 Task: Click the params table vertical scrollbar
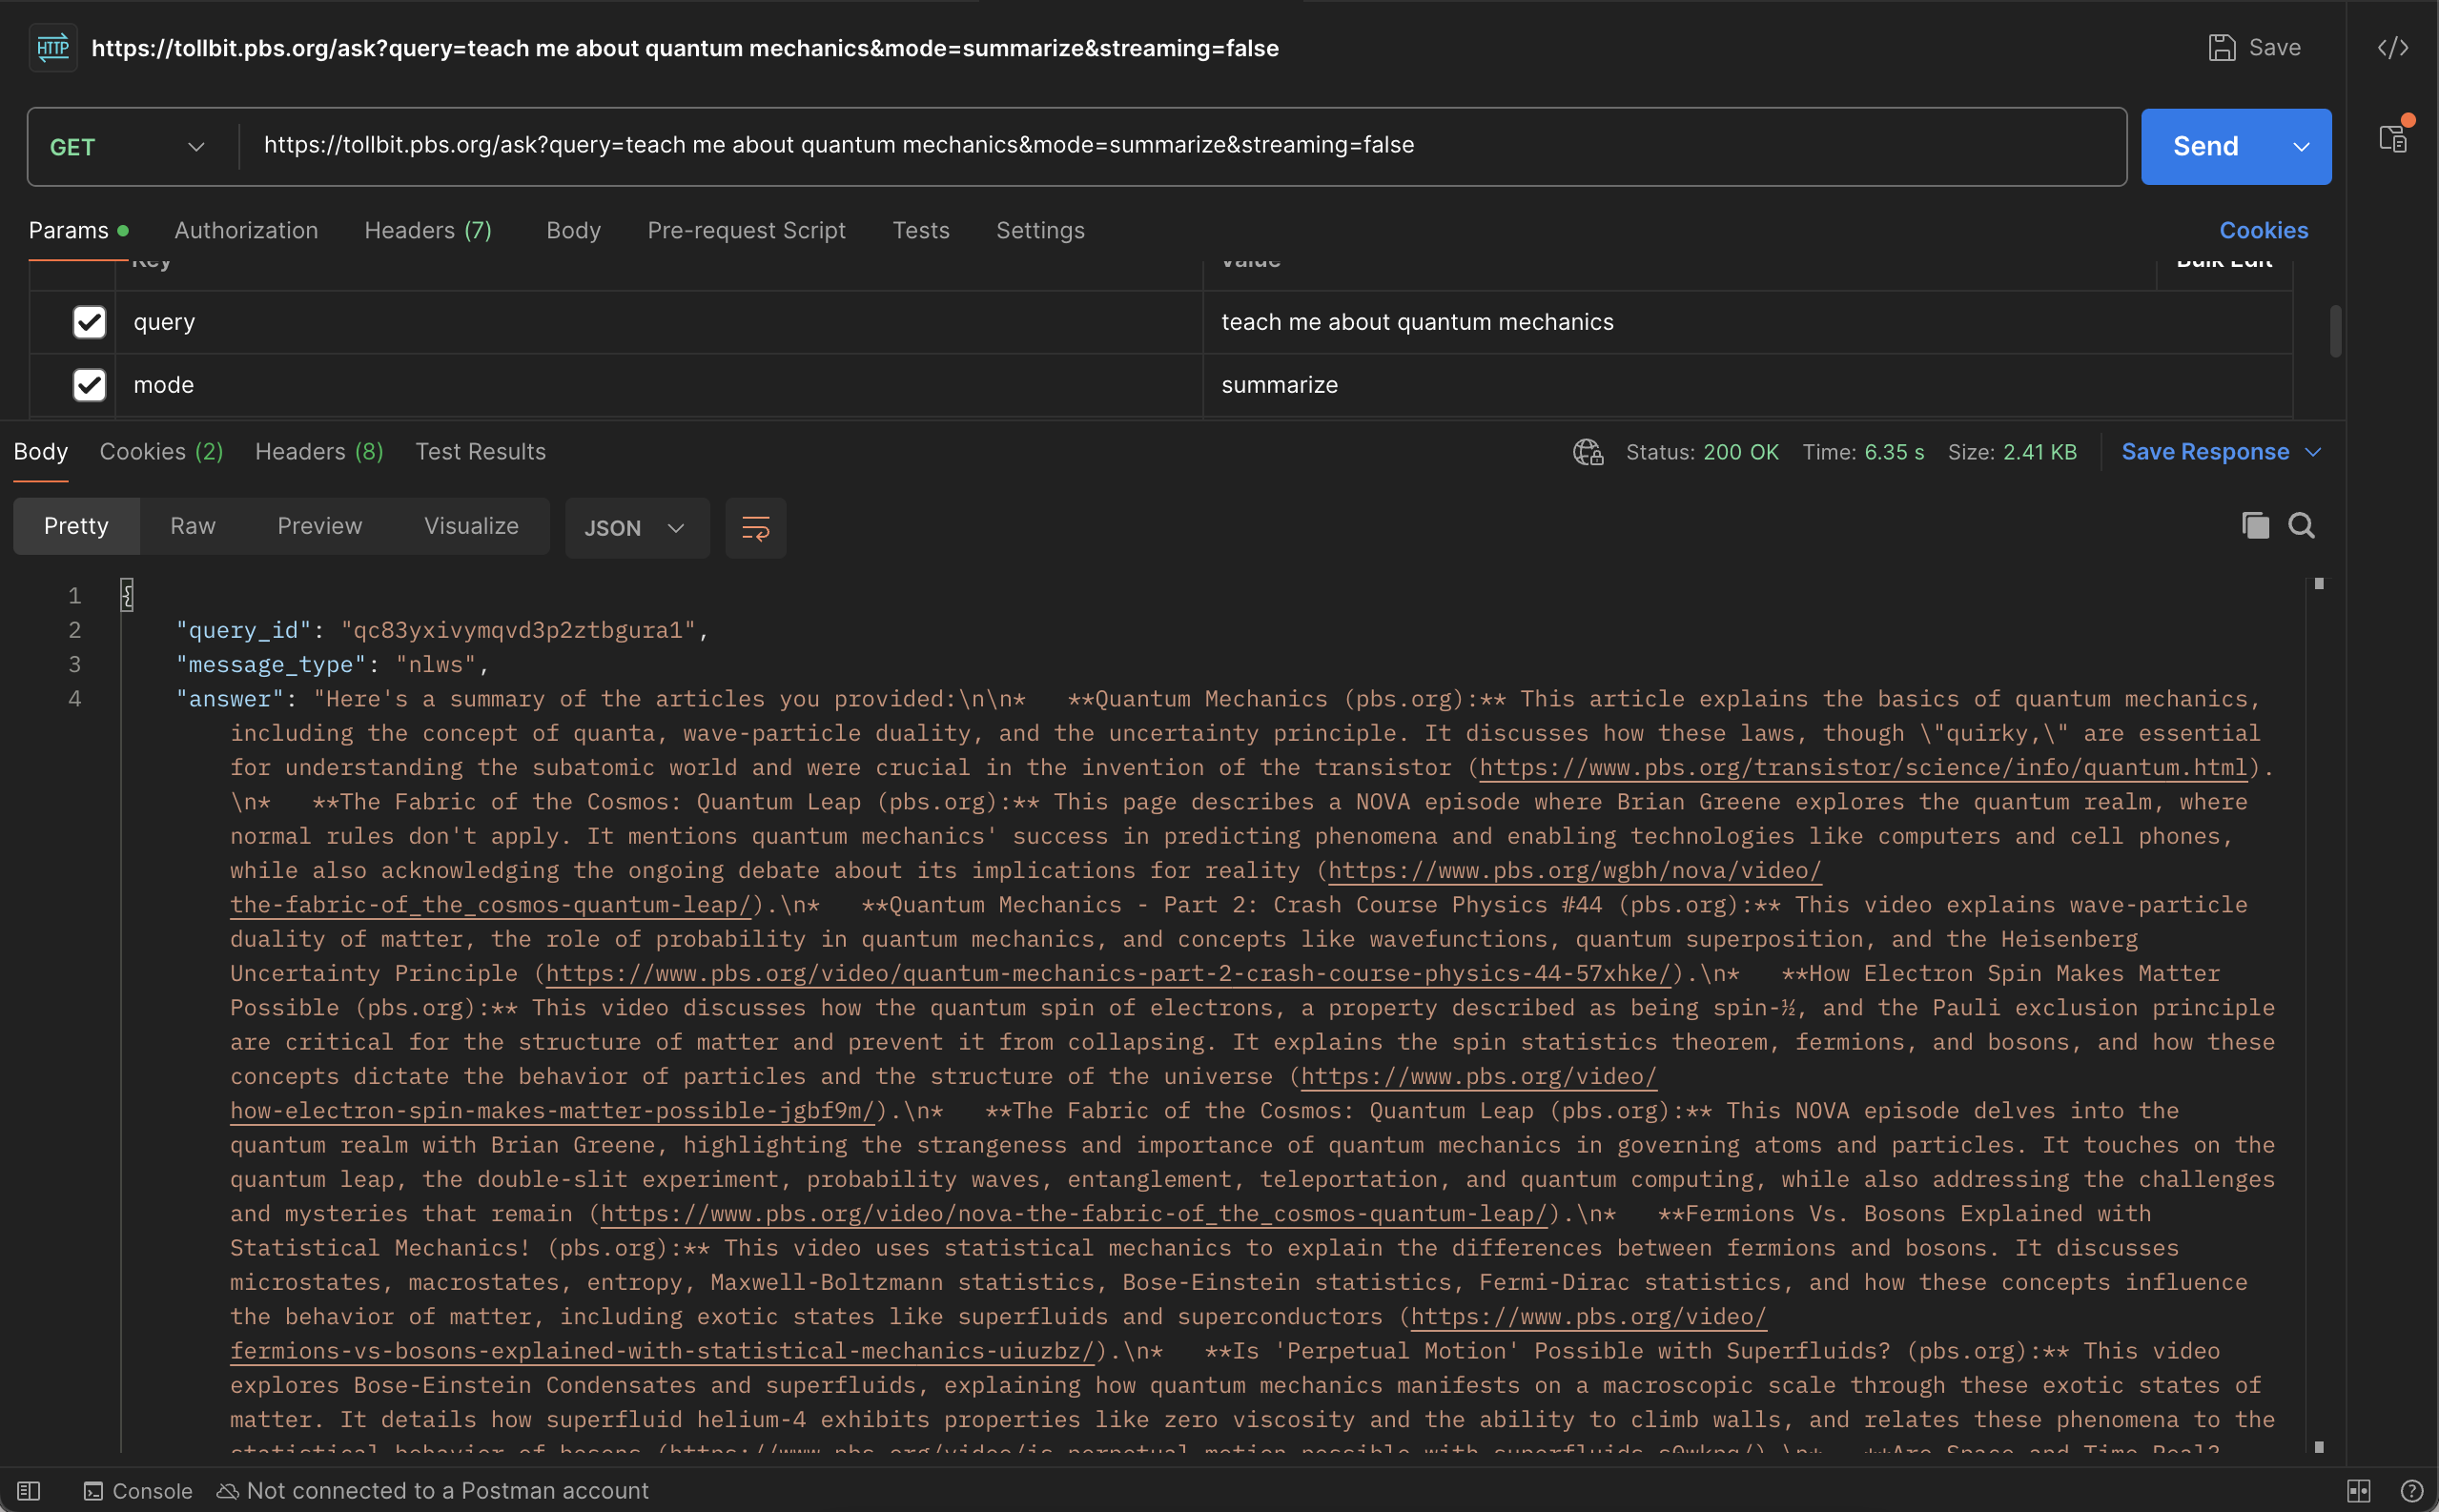[x=2335, y=331]
